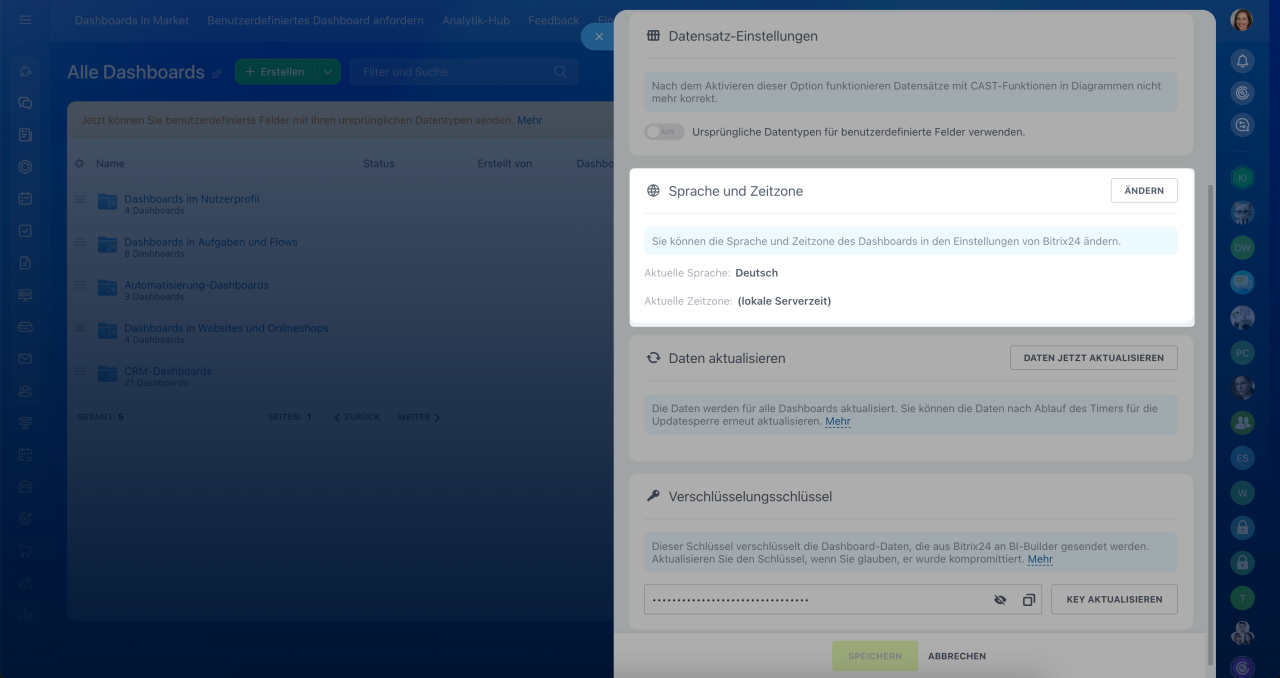Open the CRM funnel icon in left sidebar
This screenshot has height=678, width=1280.
25,423
